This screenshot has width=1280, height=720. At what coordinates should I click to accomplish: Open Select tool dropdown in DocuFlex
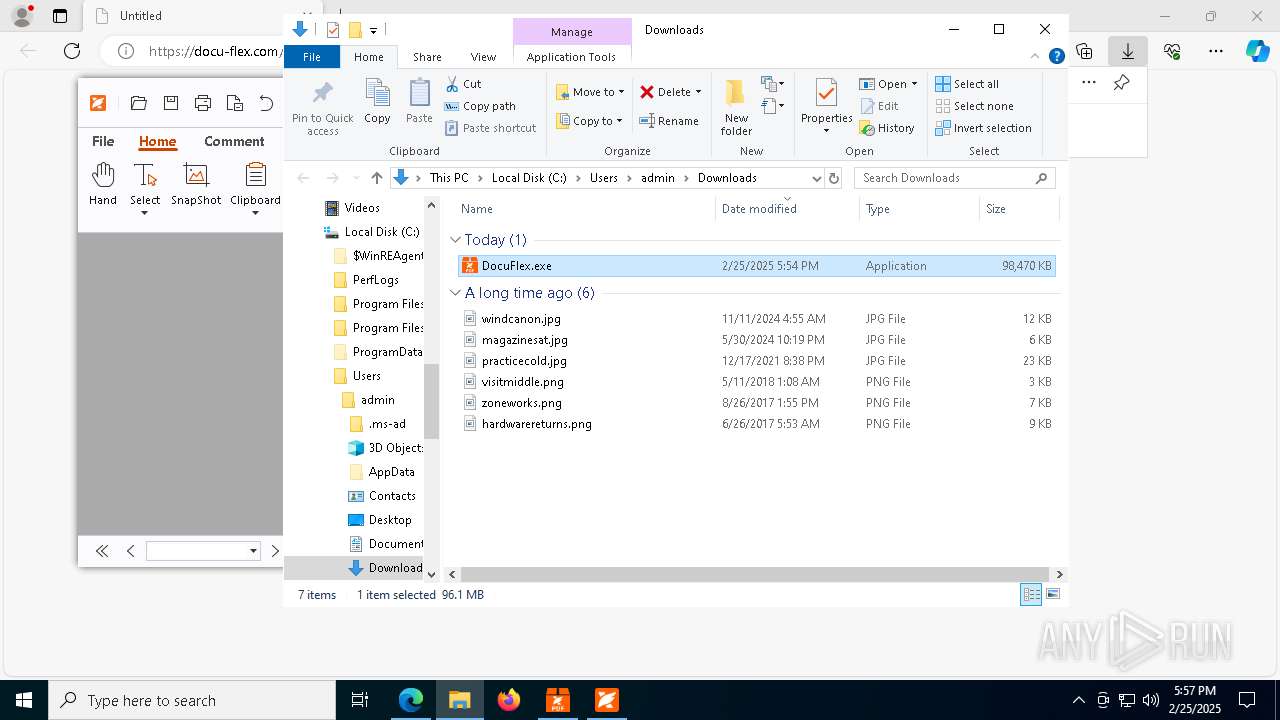144,213
